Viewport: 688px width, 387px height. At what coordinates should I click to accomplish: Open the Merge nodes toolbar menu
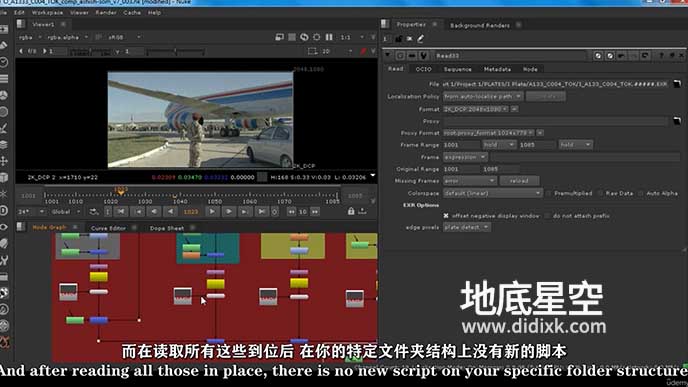[4, 144]
